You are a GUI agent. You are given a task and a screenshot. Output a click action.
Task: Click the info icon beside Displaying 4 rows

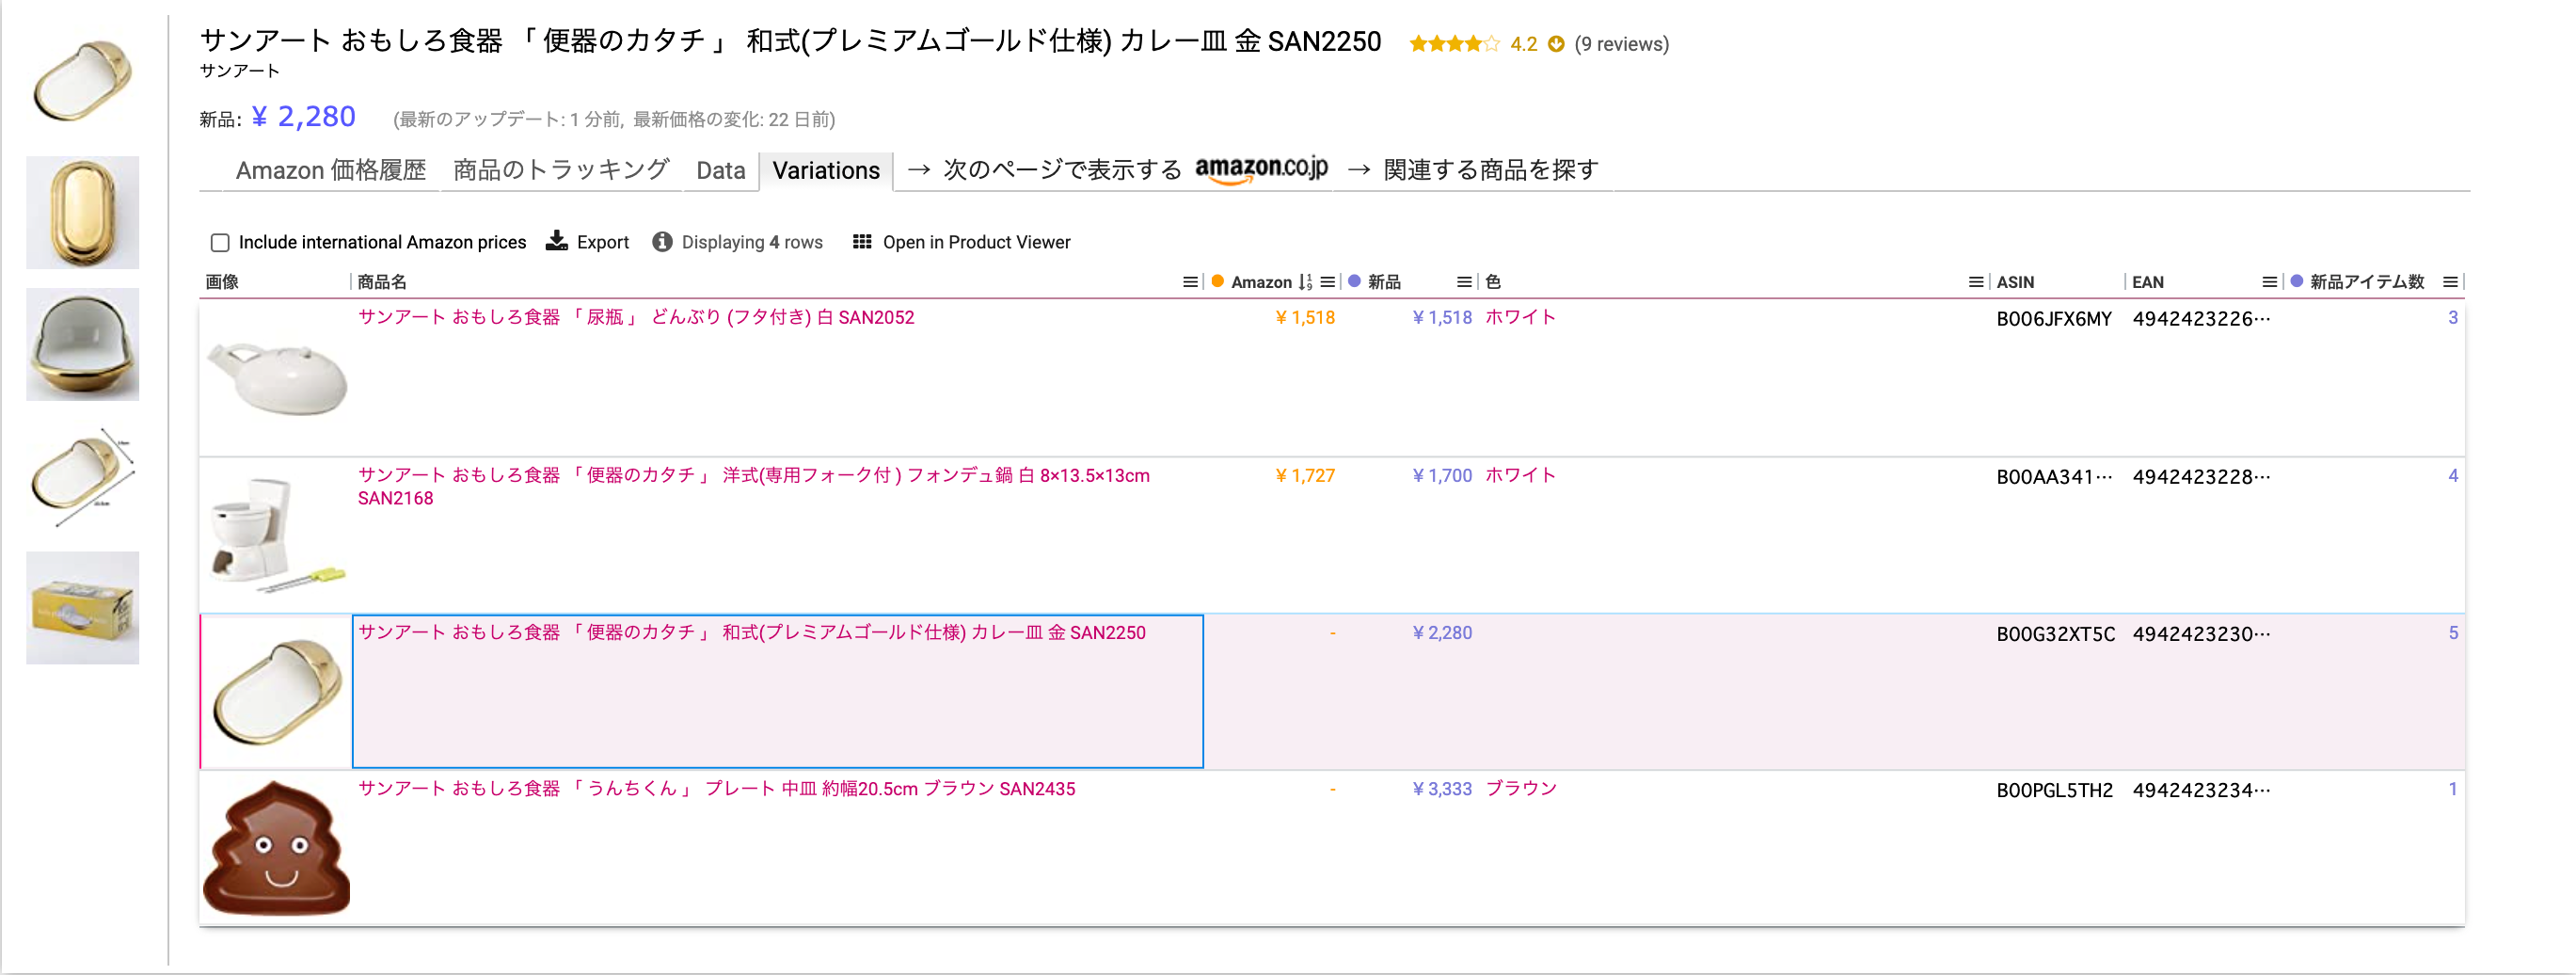662,242
